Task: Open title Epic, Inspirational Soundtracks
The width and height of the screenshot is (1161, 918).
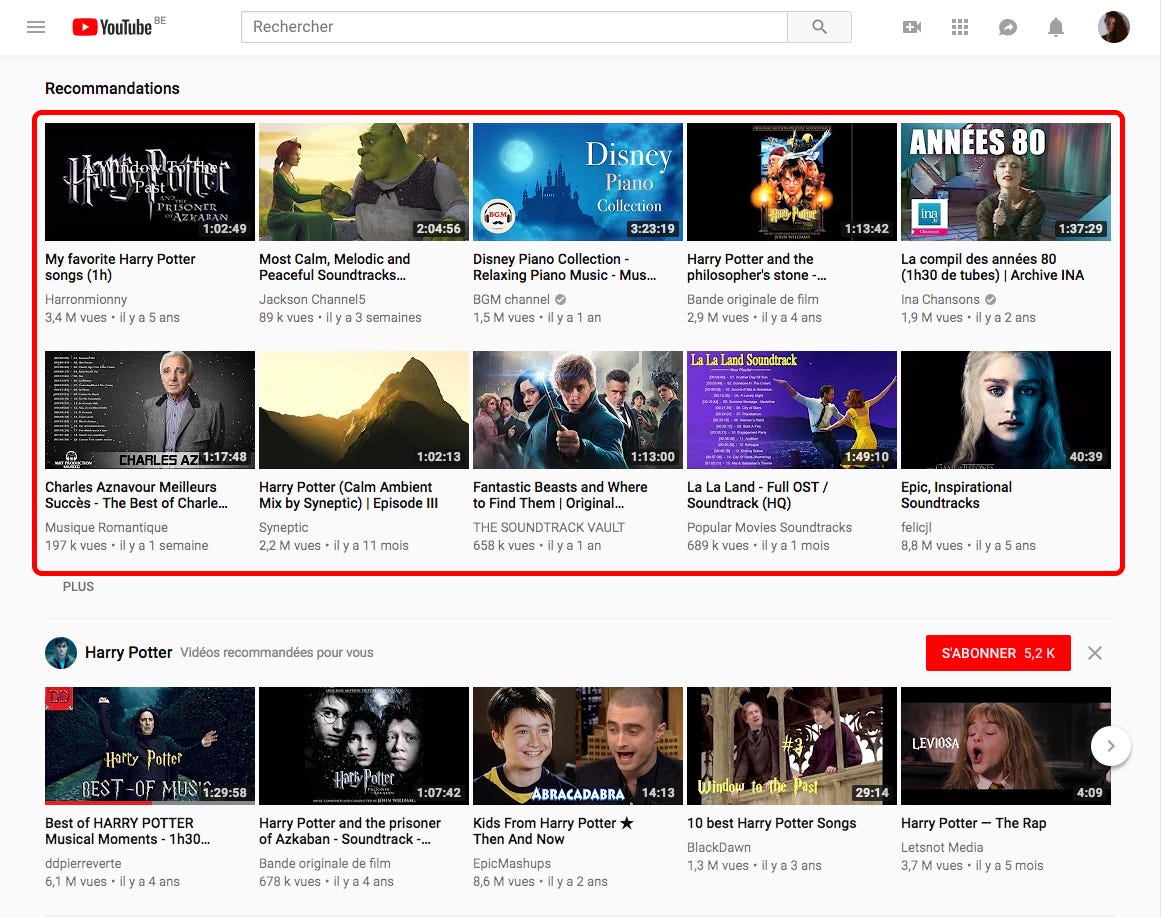Action: pos(957,495)
